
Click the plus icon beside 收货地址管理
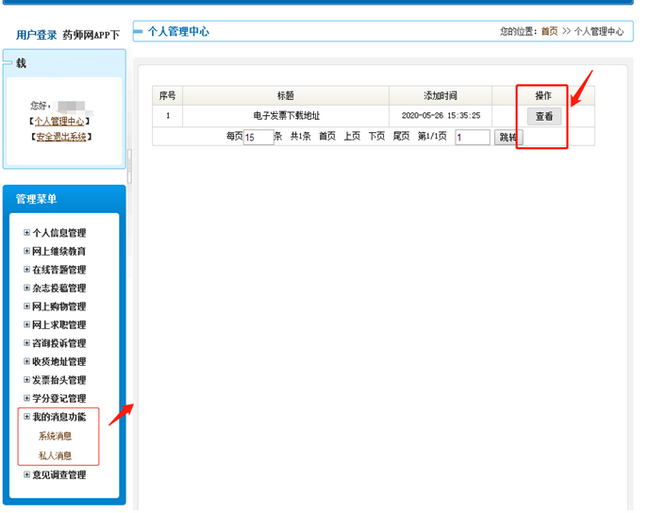click(27, 361)
